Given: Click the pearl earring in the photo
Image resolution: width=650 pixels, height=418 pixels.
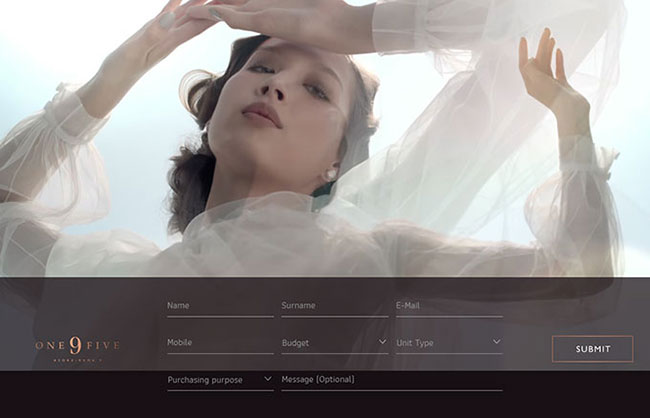Looking at the screenshot, I should pos(331,174).
